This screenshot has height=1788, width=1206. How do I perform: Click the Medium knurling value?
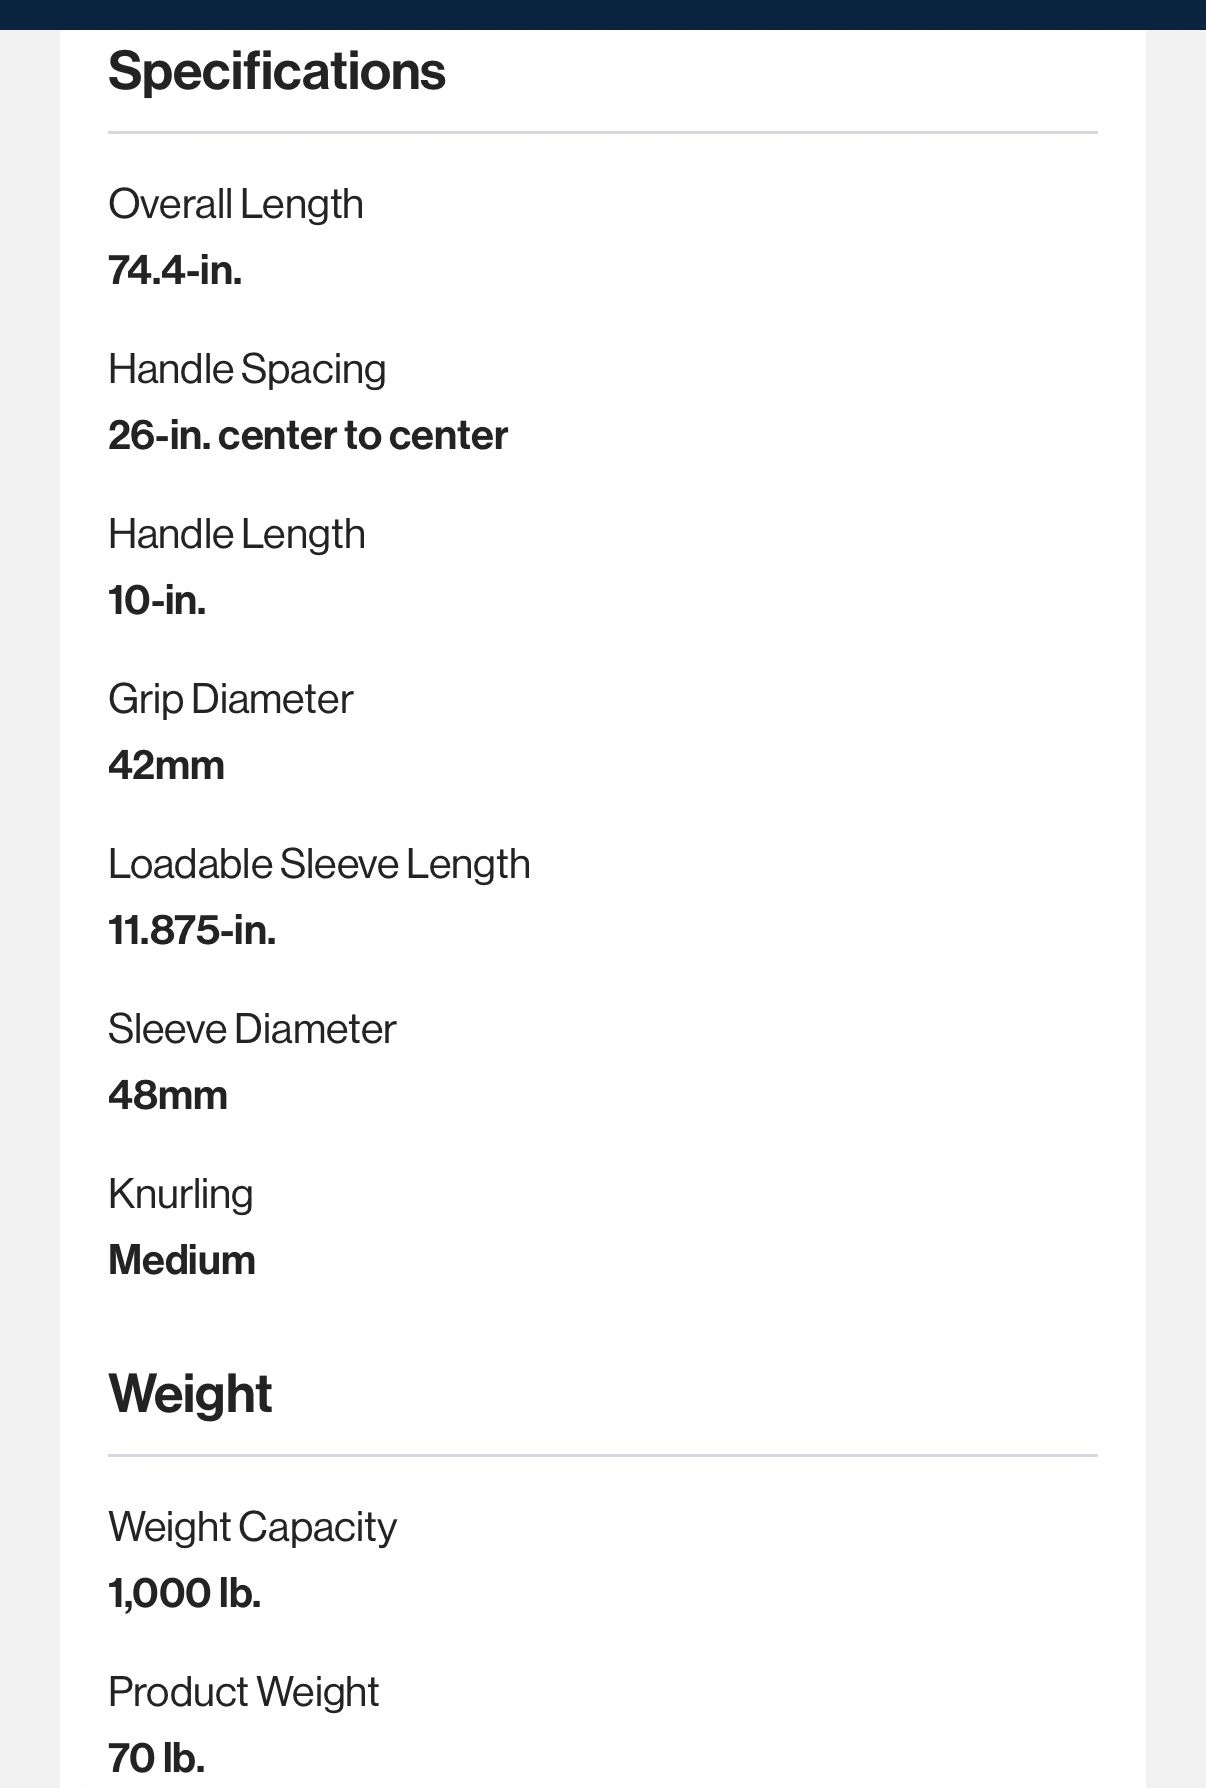coord(182,1260)
